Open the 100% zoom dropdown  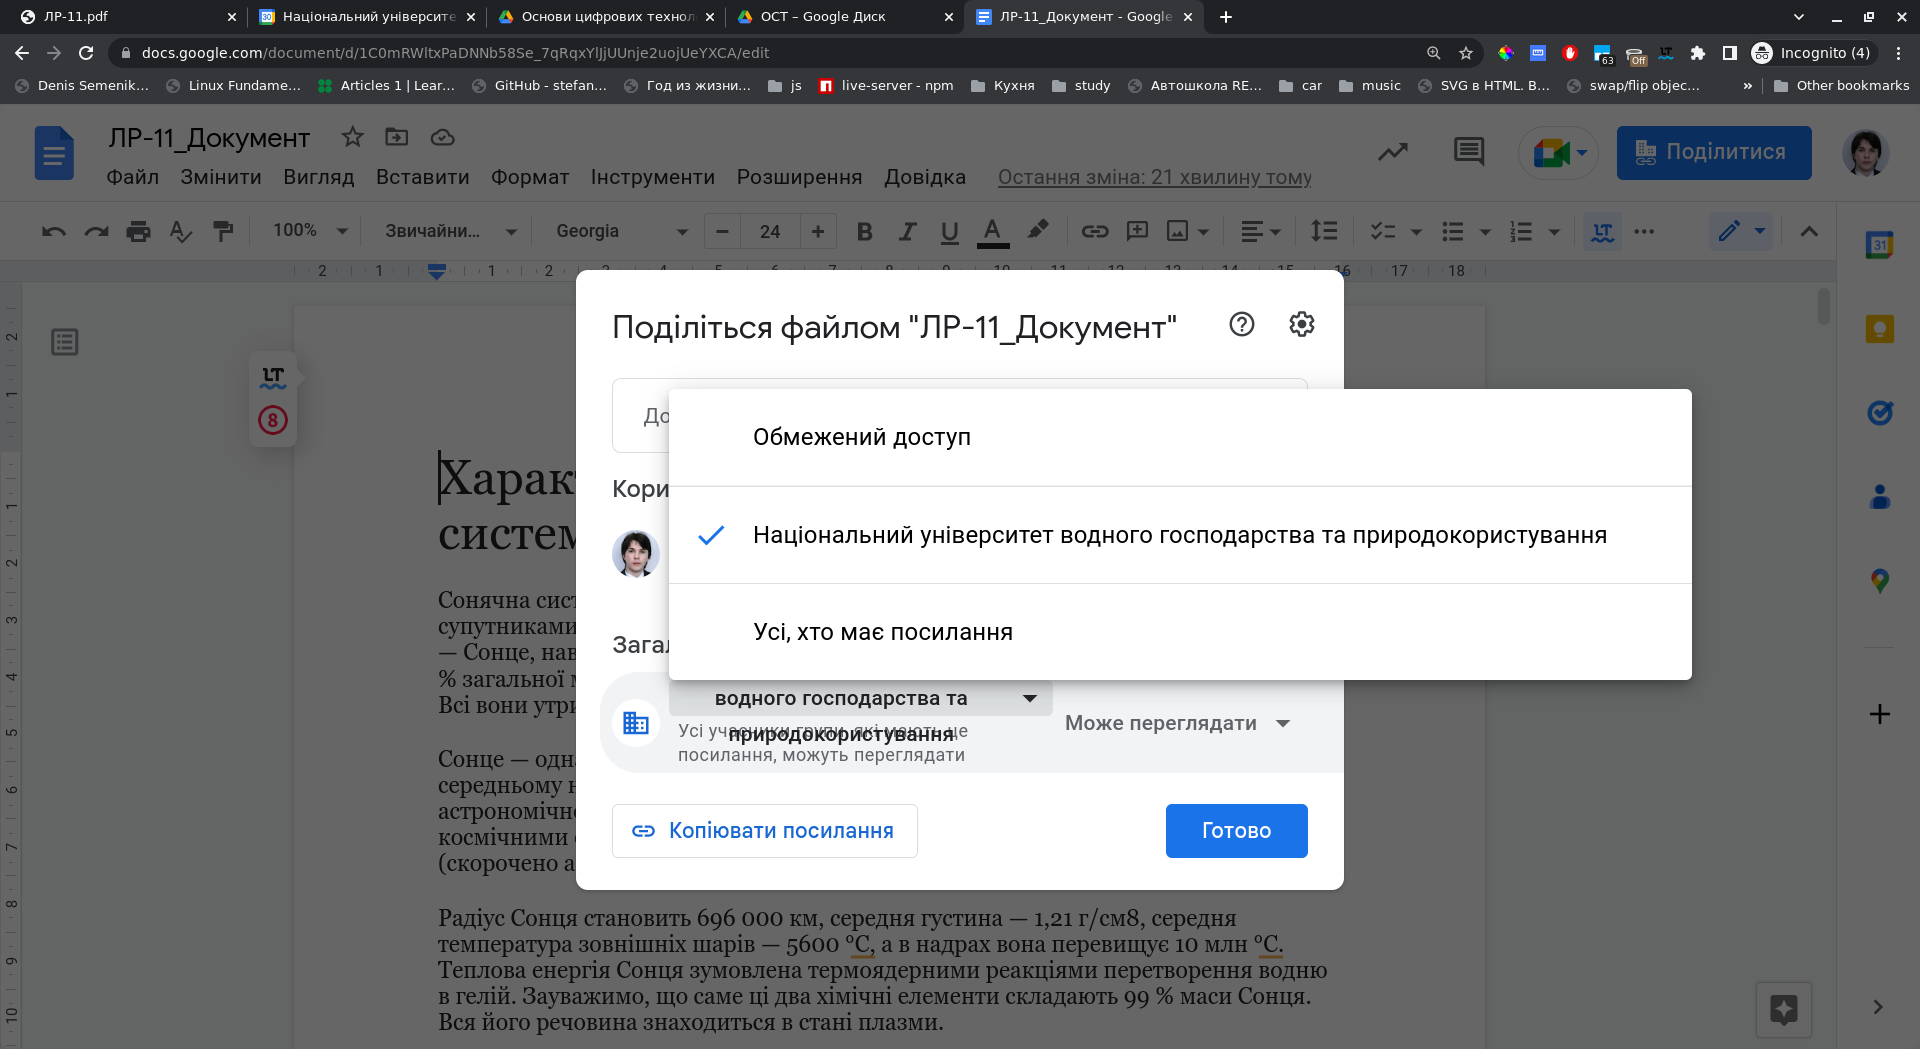click(x=310, y=231)
